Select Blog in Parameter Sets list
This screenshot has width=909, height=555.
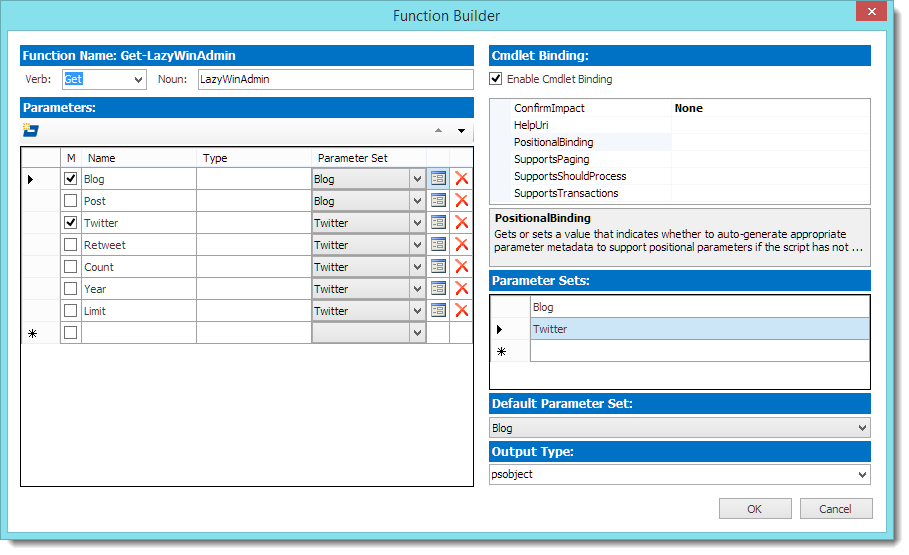700,307
